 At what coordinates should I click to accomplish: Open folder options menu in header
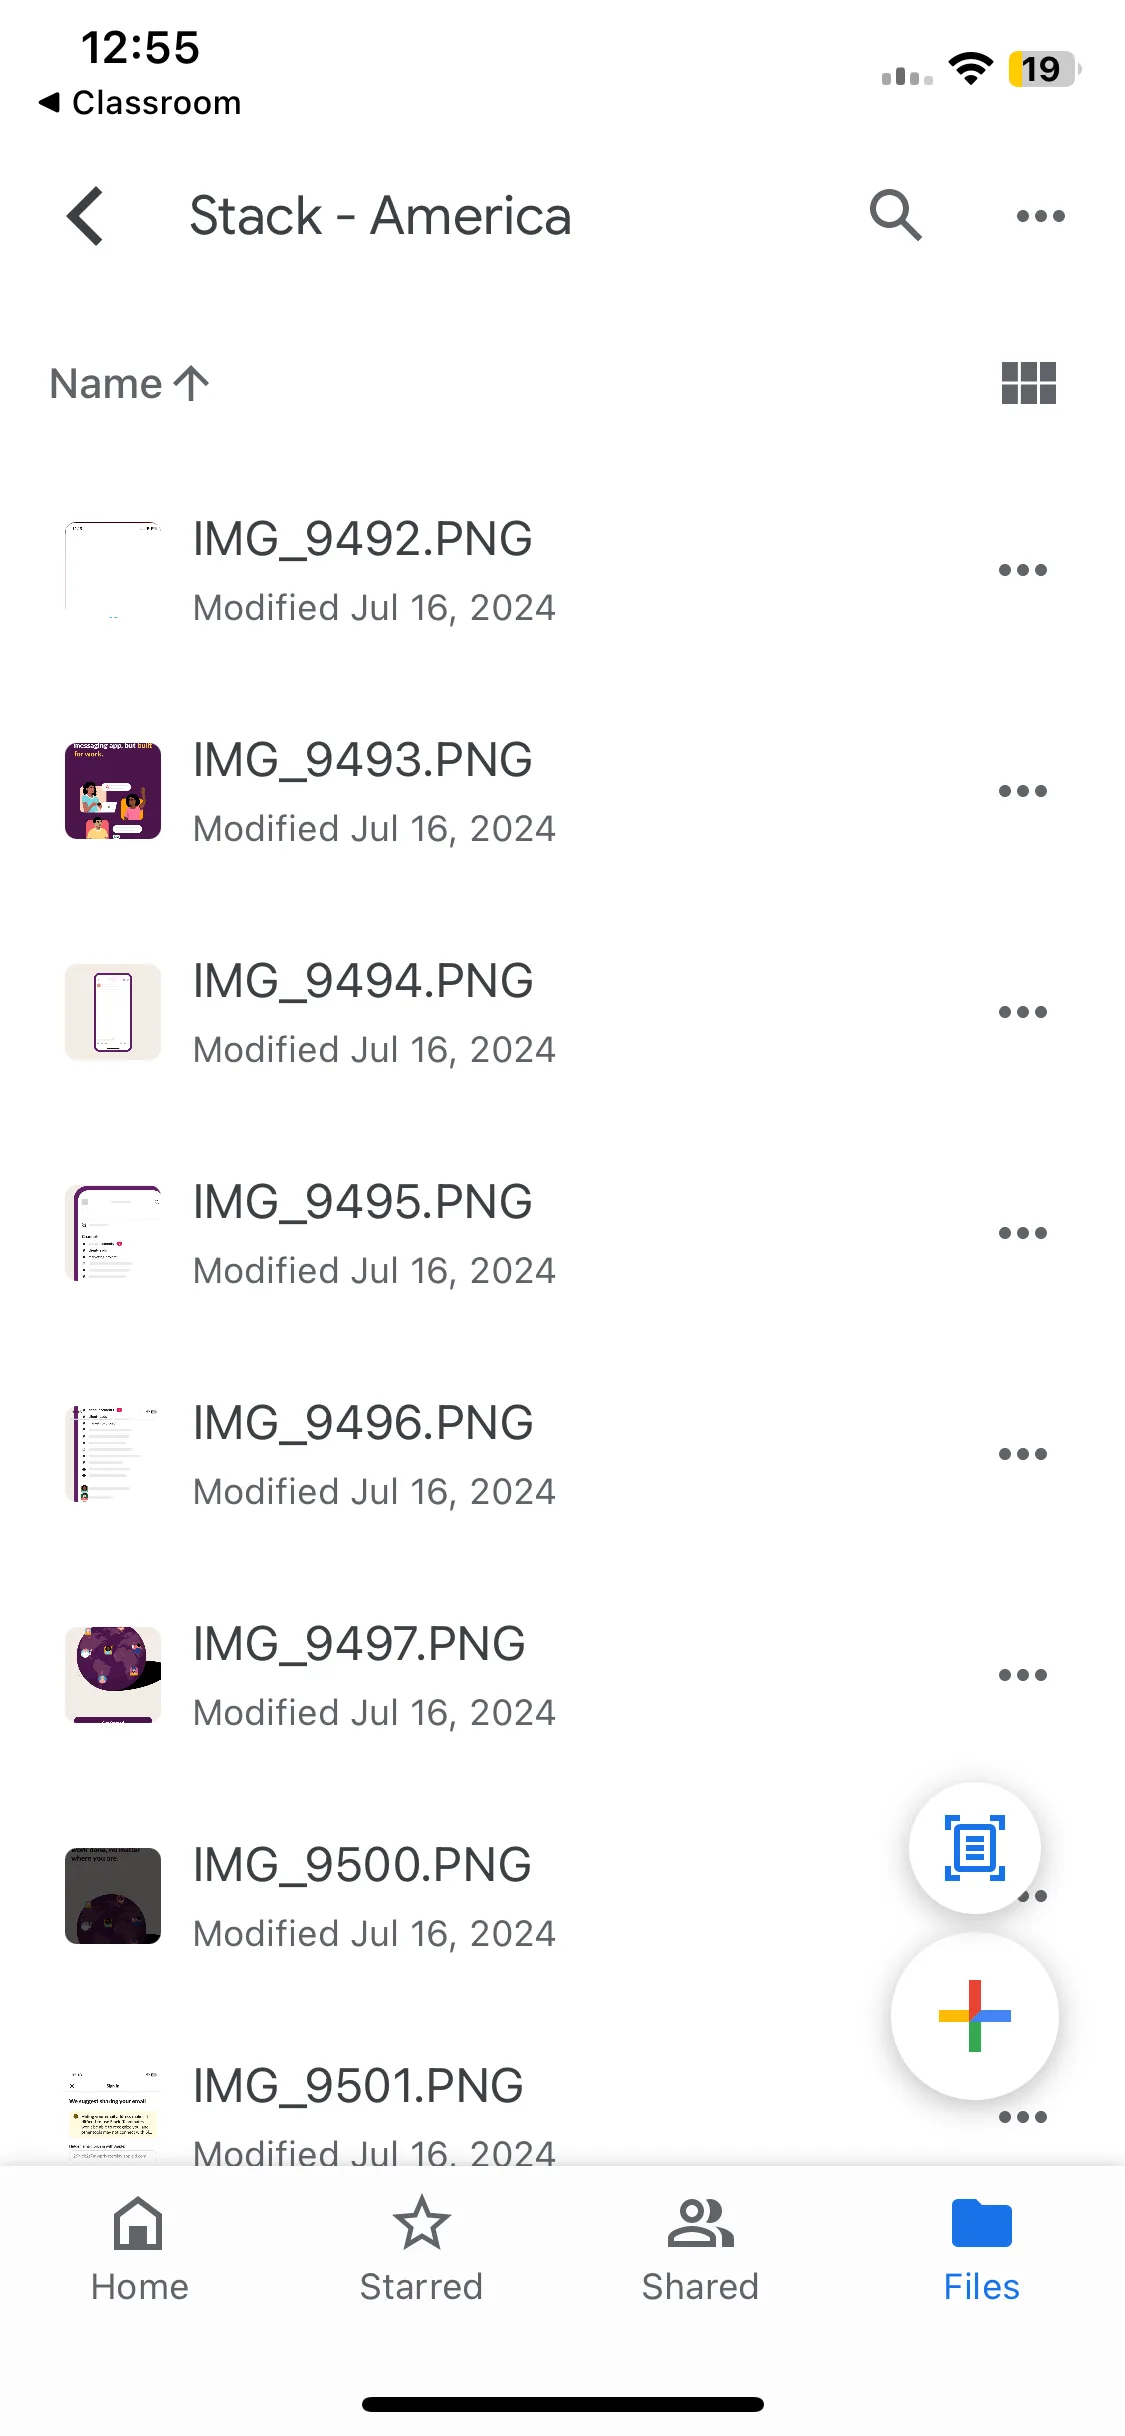[x=1040, y=216]
